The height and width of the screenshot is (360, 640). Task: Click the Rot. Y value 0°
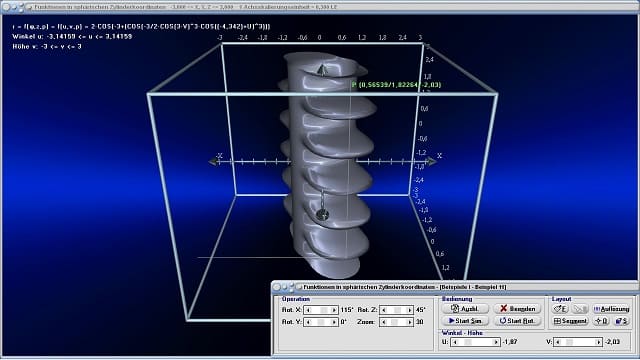pyautogui.click(x=344, y=322)
